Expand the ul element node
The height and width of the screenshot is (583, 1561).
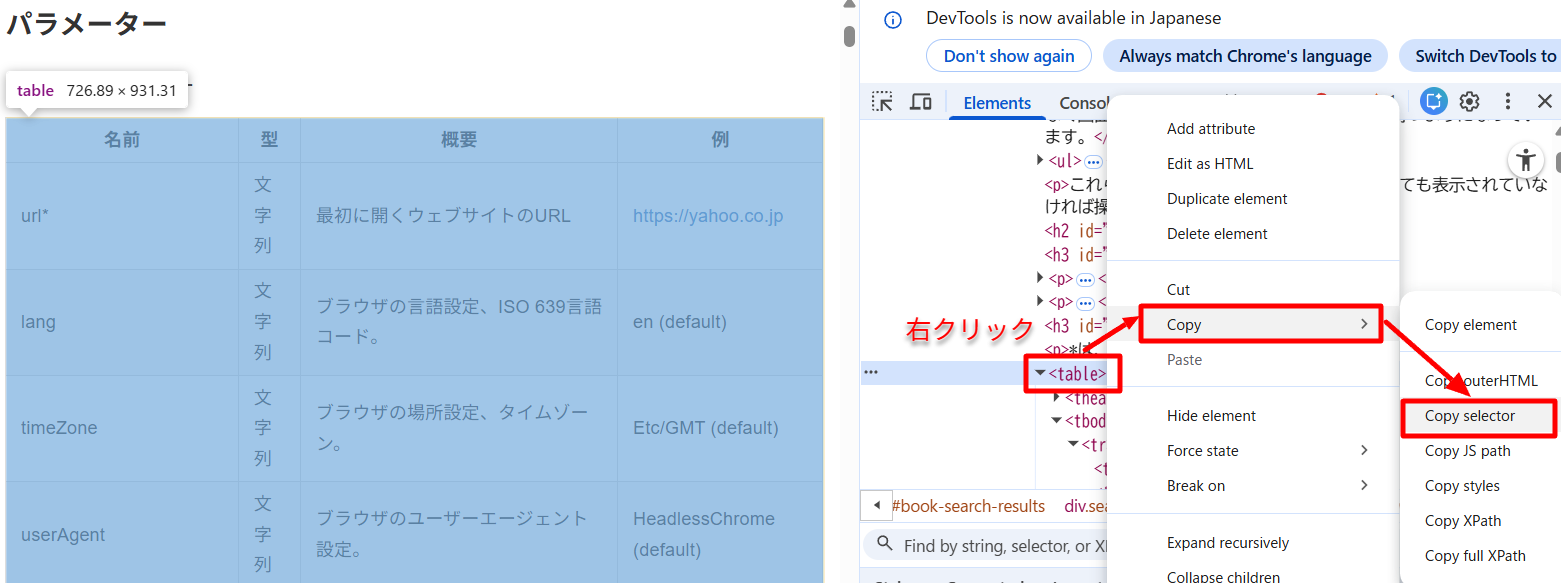pos(1041,161)
